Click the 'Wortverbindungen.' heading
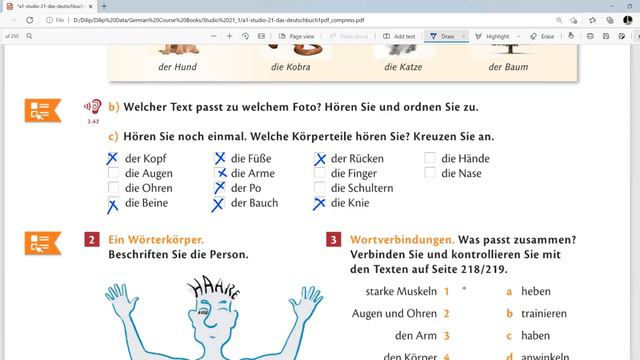 [x=402, y=240]
